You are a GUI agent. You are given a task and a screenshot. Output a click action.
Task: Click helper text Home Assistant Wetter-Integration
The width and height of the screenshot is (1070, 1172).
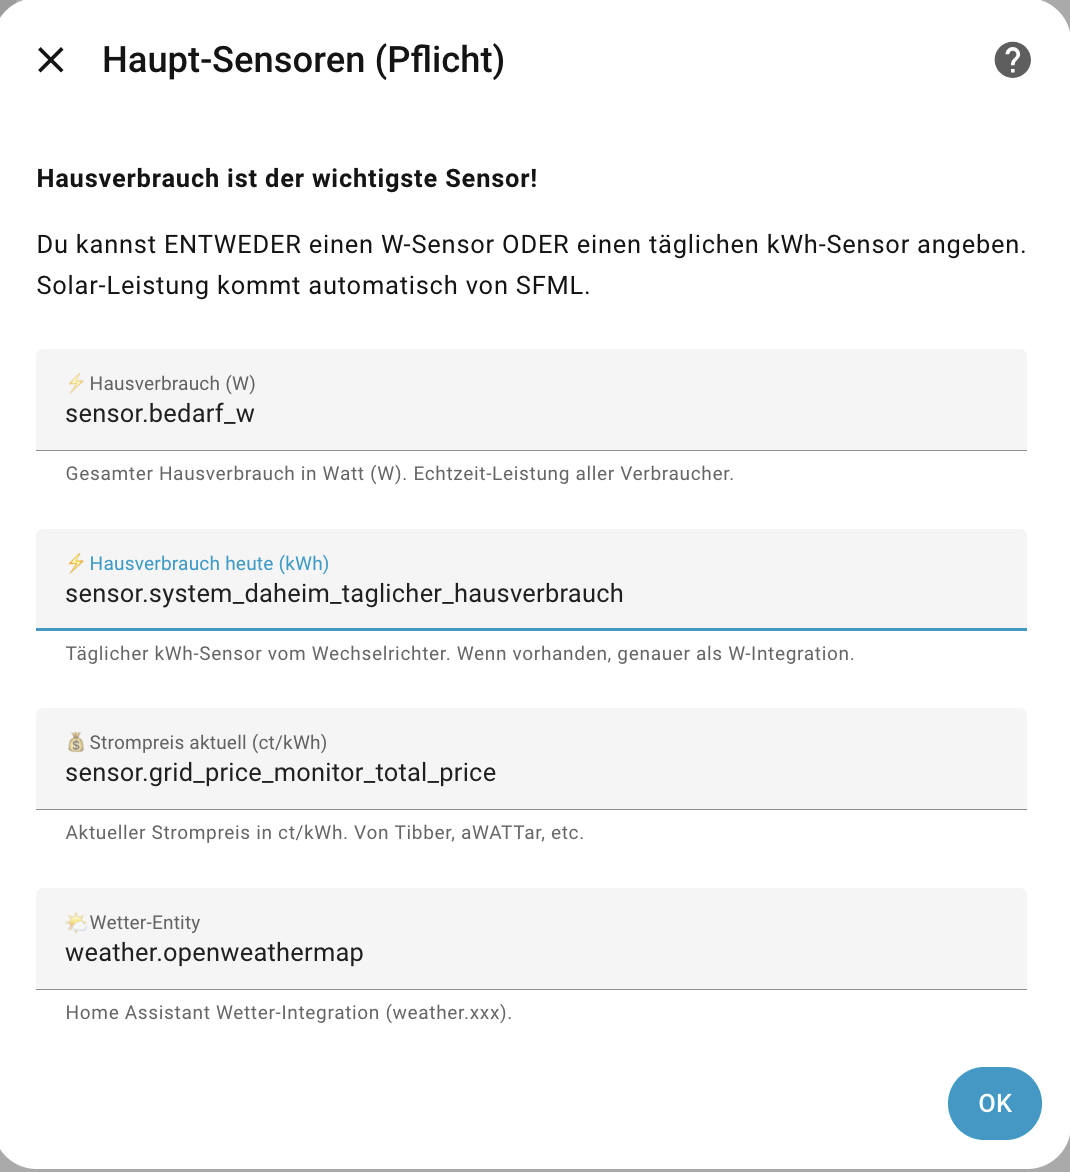[x=288, y=1013]
